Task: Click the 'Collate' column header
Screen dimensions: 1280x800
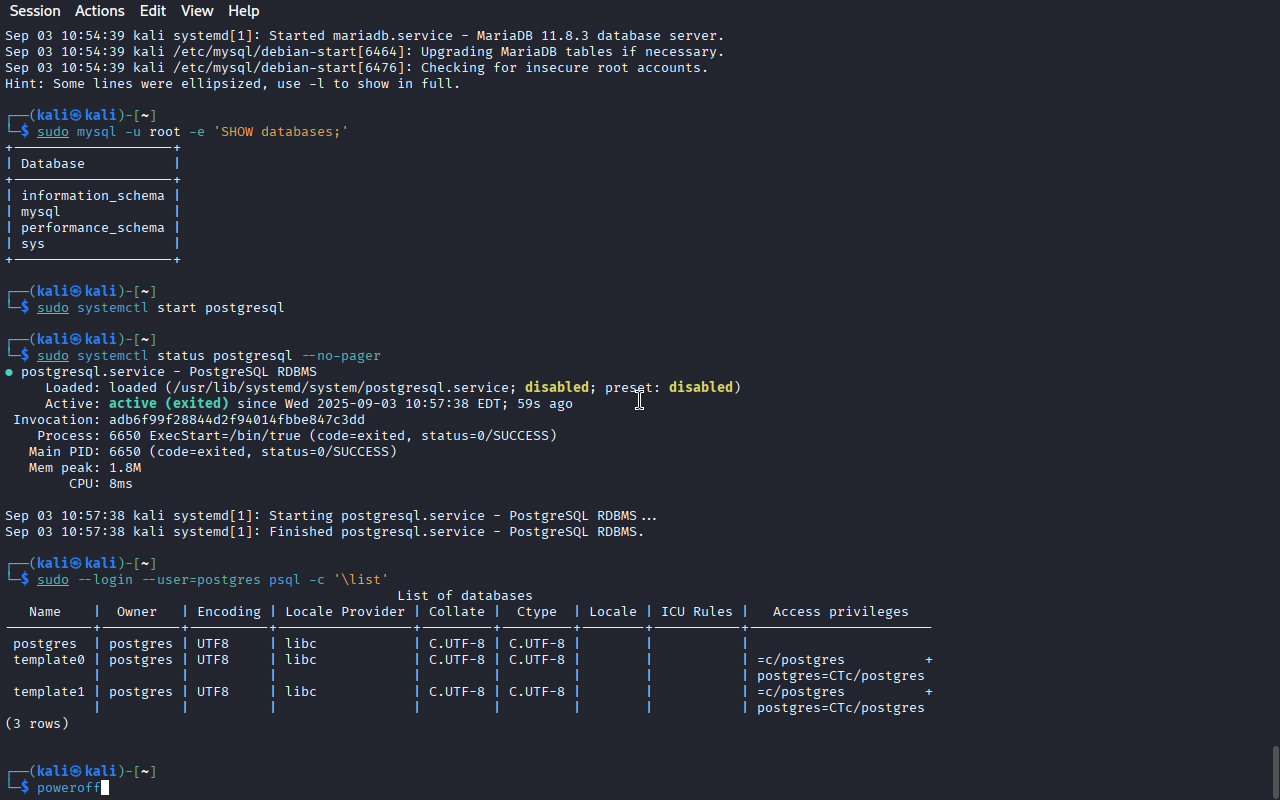Action: click(457, 612)
